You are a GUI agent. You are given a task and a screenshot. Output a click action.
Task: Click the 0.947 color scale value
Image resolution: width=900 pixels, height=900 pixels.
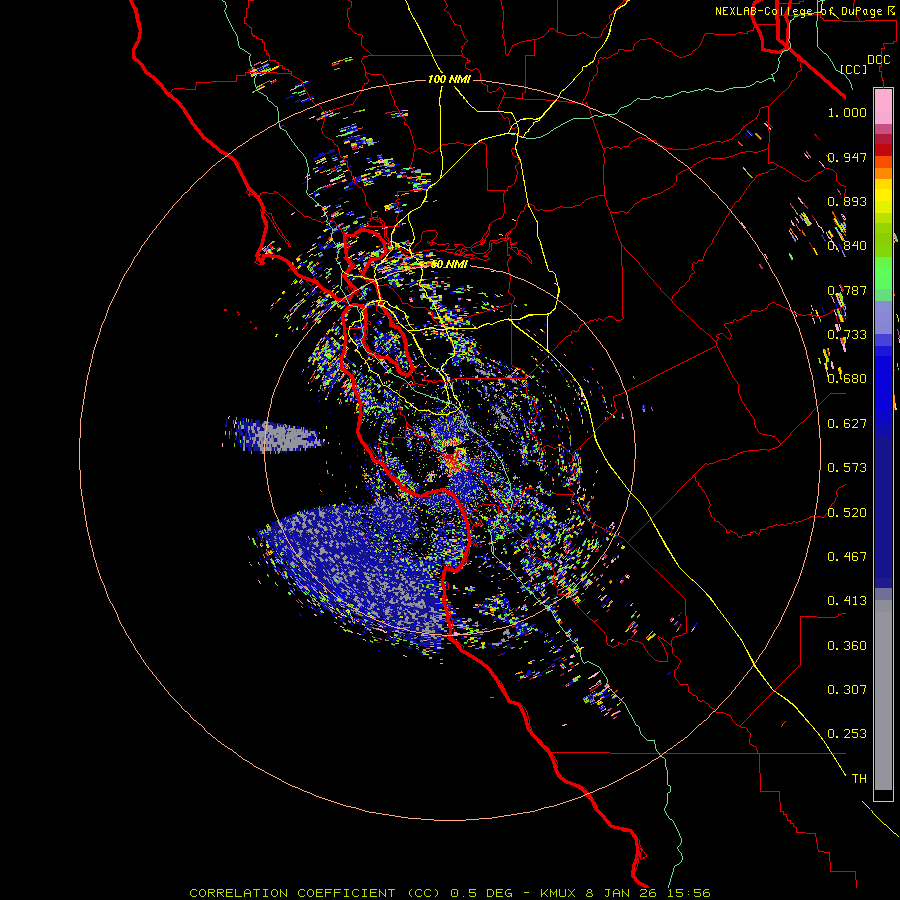click(847, 157)
